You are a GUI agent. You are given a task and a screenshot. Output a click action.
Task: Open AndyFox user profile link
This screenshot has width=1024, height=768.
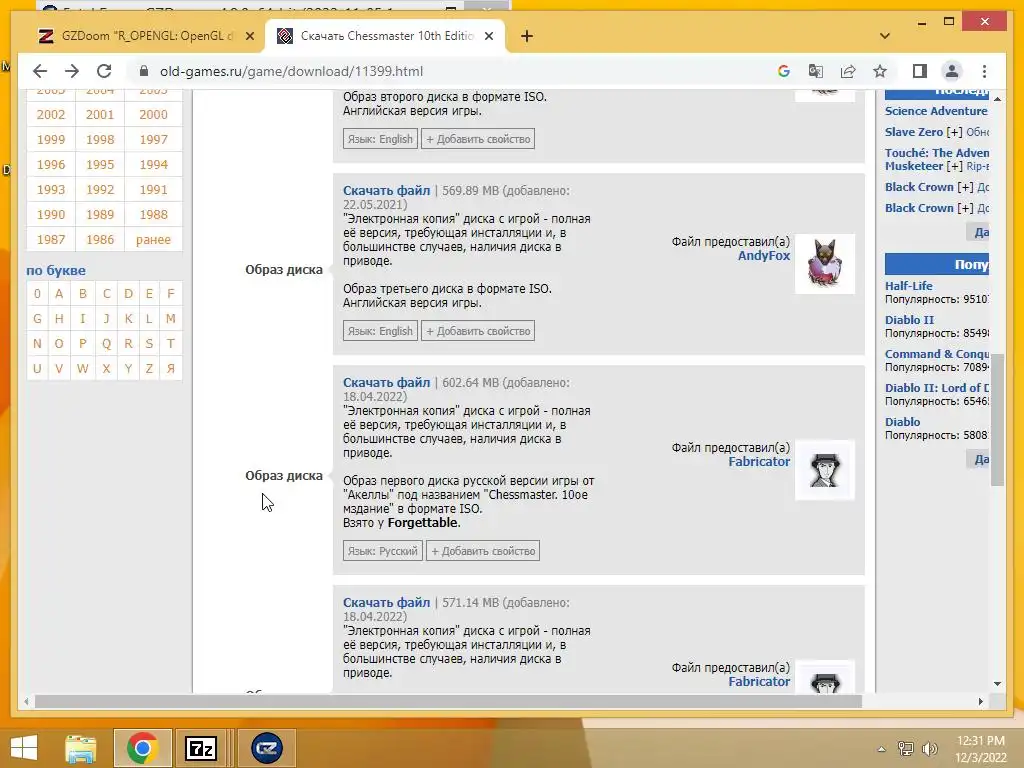(x=763, y=255)
